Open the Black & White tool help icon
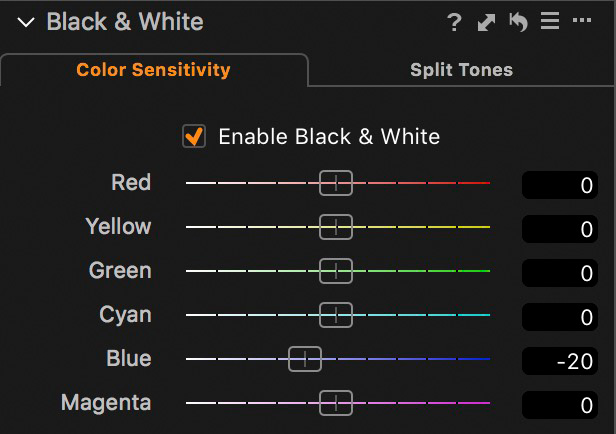Image resolution: width=616 pixels, height=434 pixels. click(455, 22)
